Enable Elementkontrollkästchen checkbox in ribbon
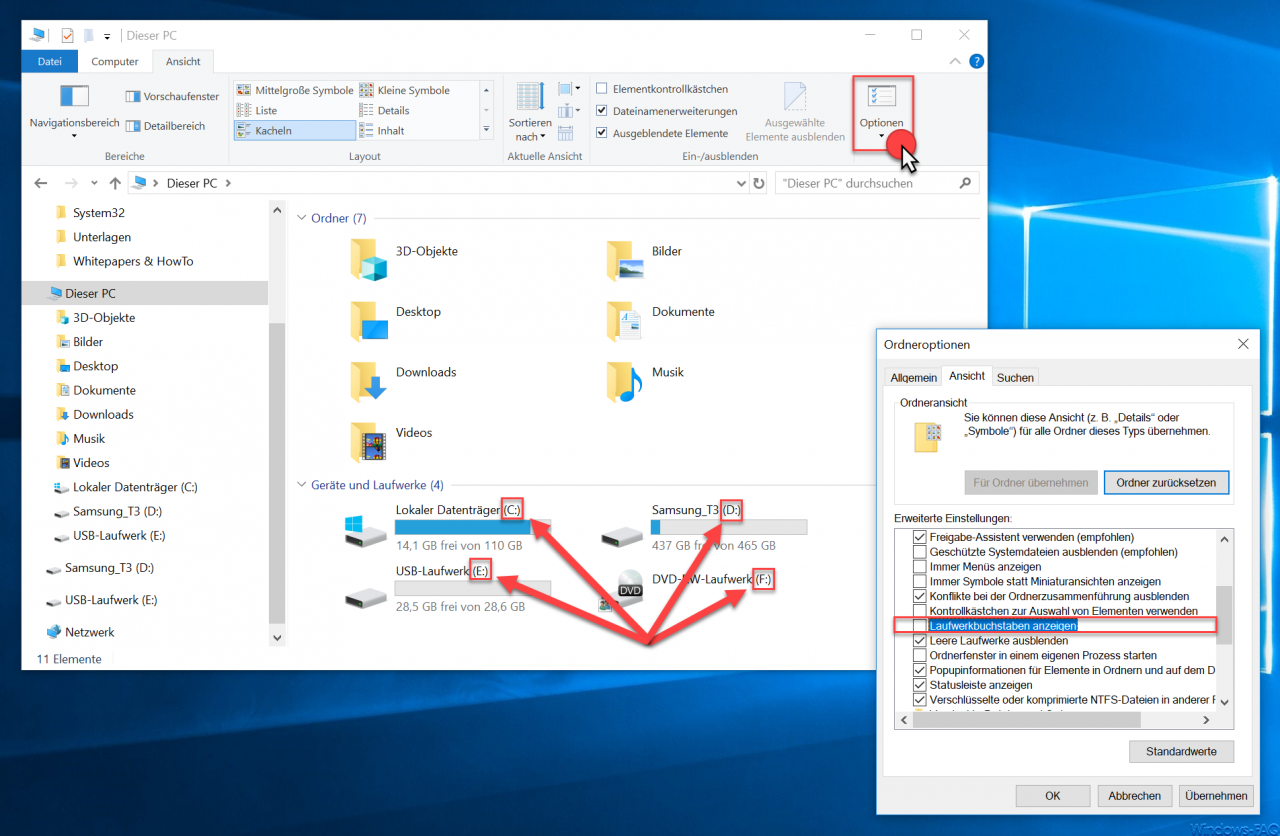 click(x=601, y=89)
